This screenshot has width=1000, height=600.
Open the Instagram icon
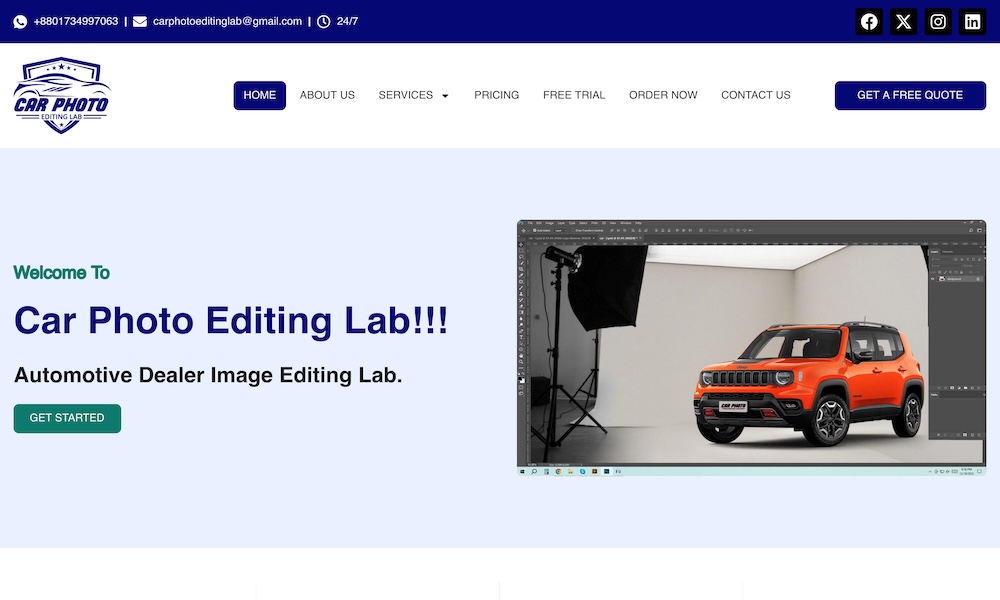938,21
